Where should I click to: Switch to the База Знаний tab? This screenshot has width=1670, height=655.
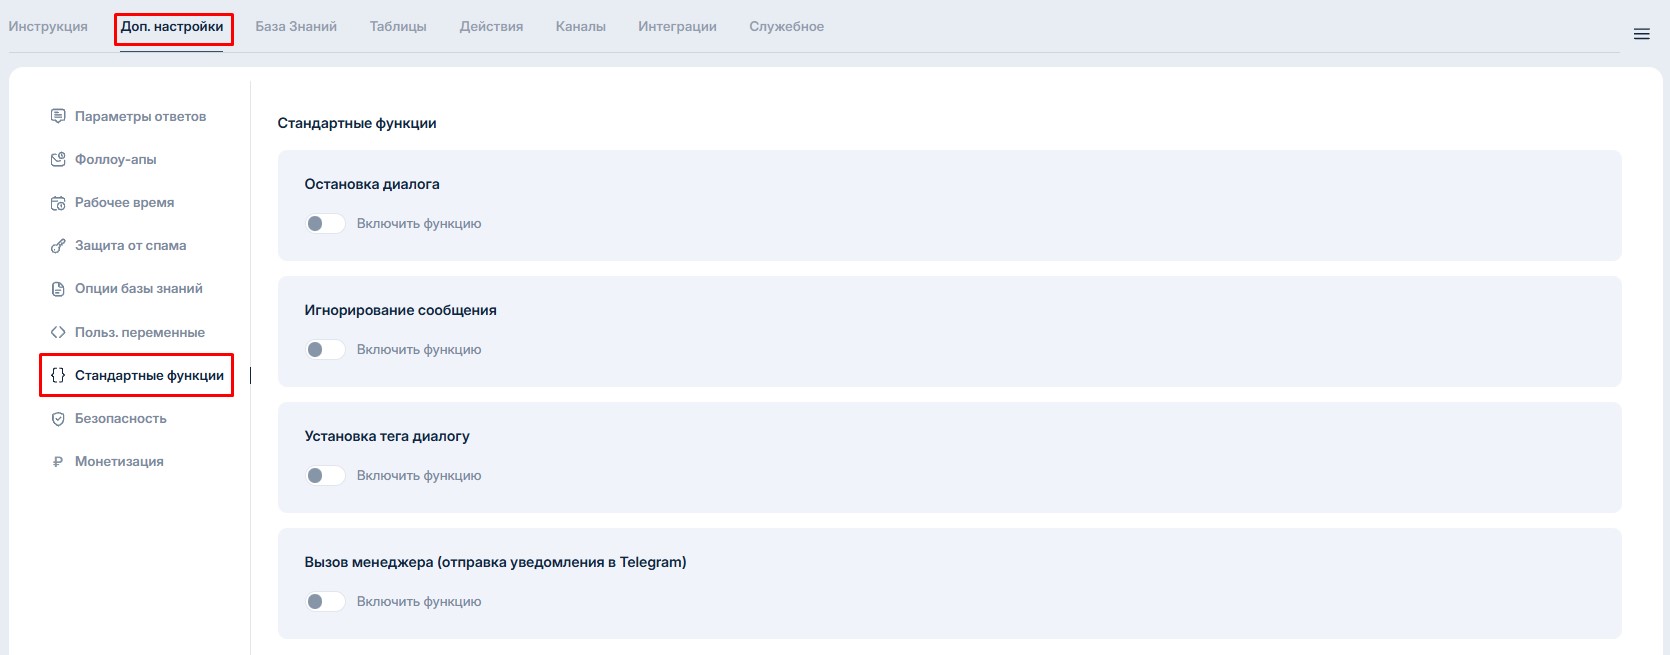(296, 27)
